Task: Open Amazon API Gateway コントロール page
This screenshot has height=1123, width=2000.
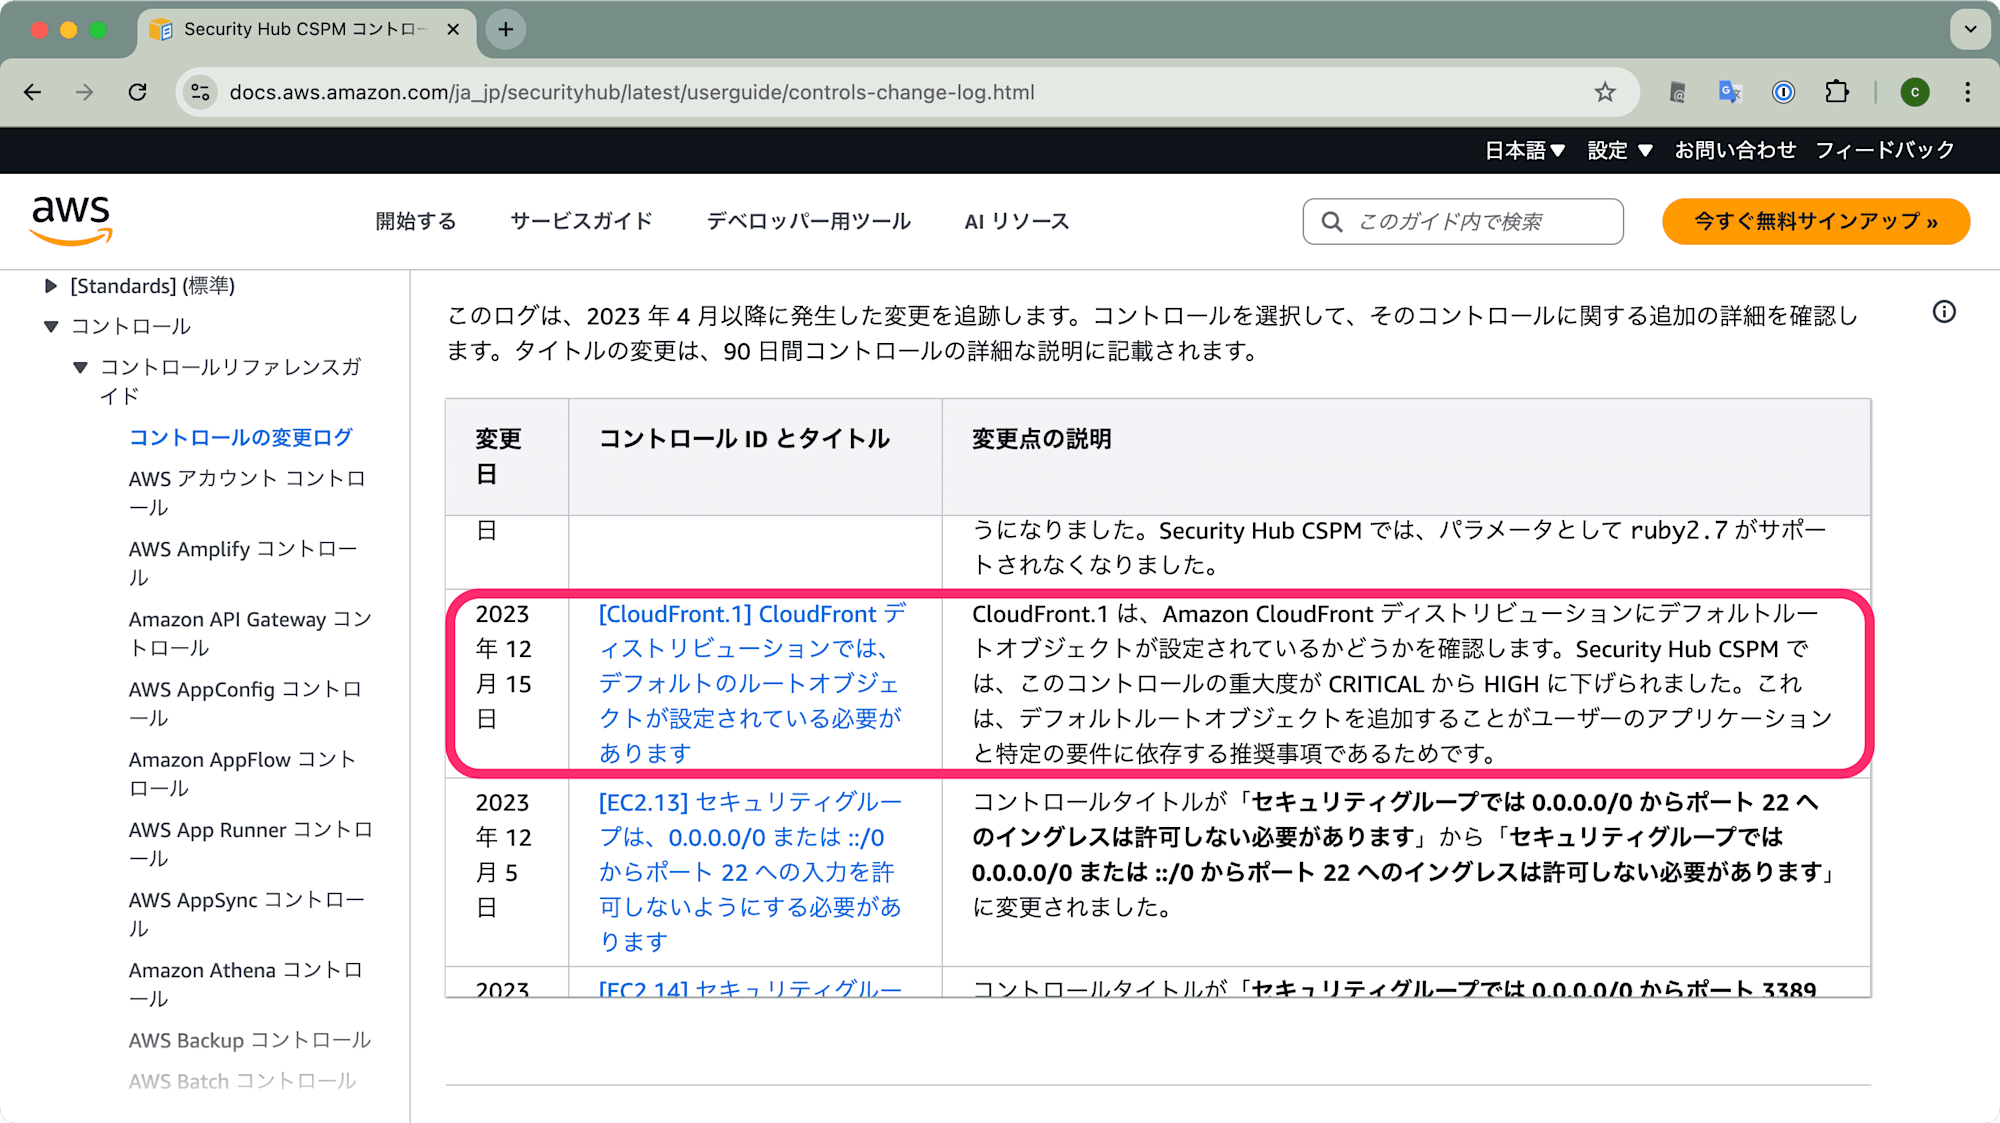Action: coord(250,633)
